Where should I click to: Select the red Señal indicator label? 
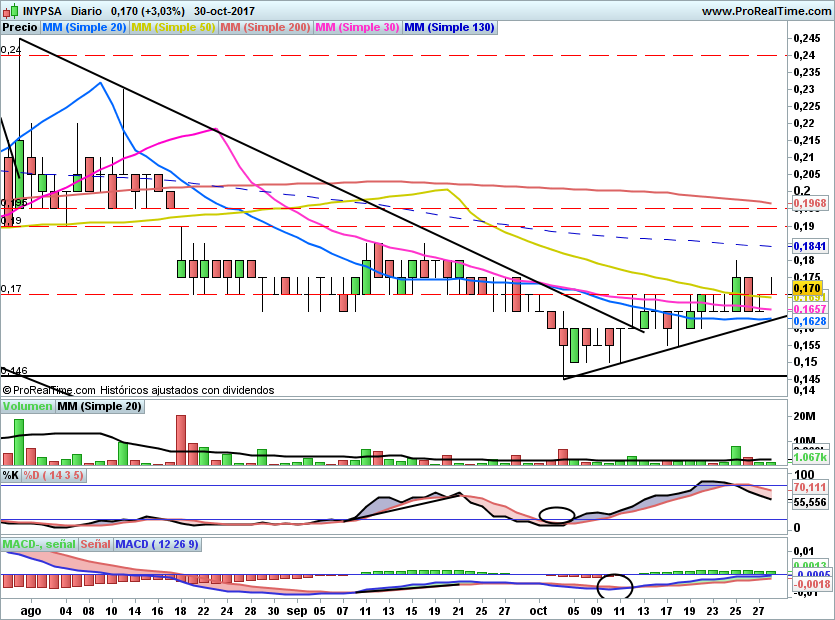tap(95, 544)
